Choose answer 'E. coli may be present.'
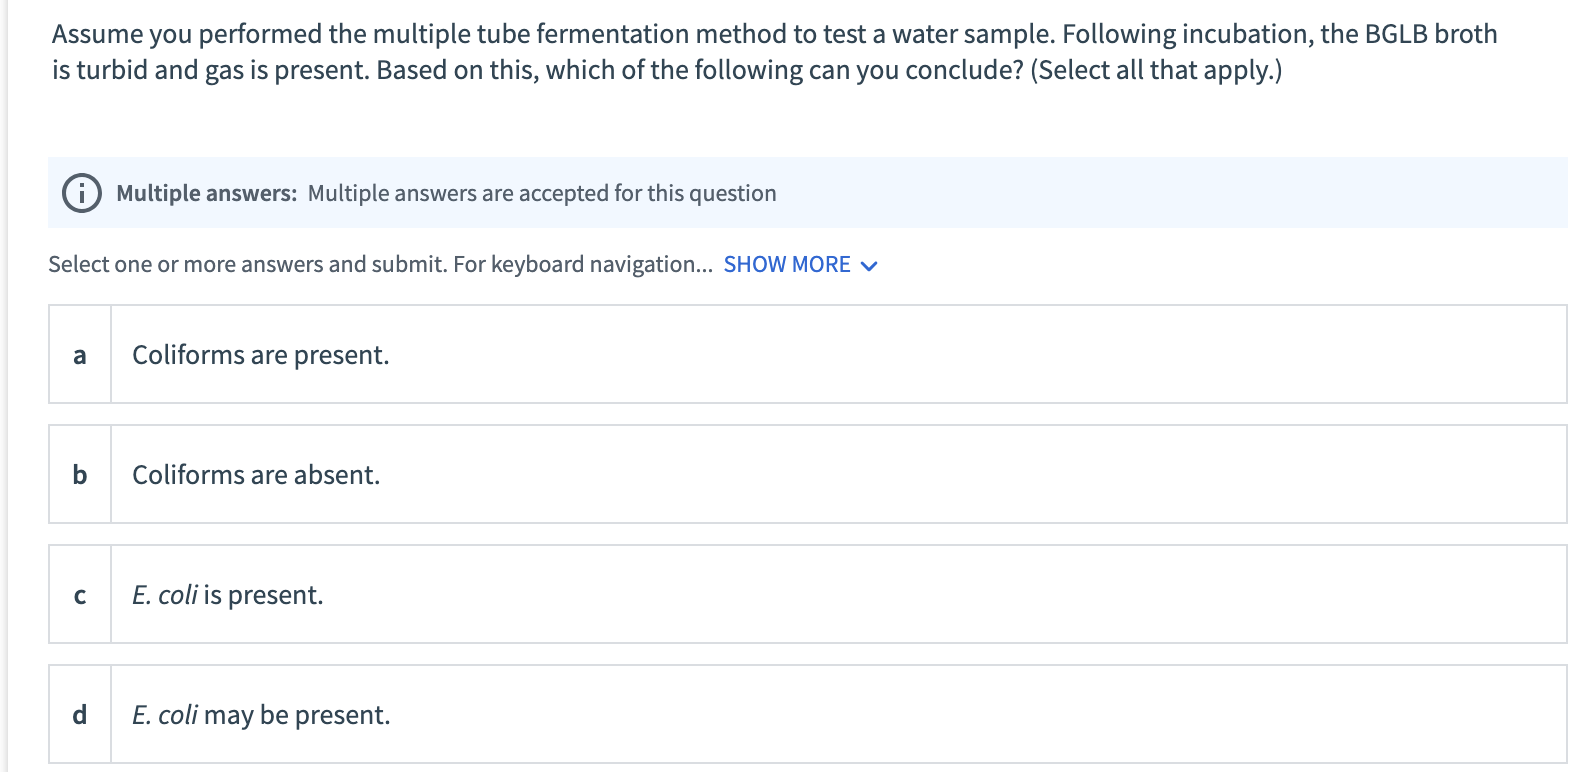This screenshot has height=772, width=1590. pyautogui.click(x=261, y=715)
